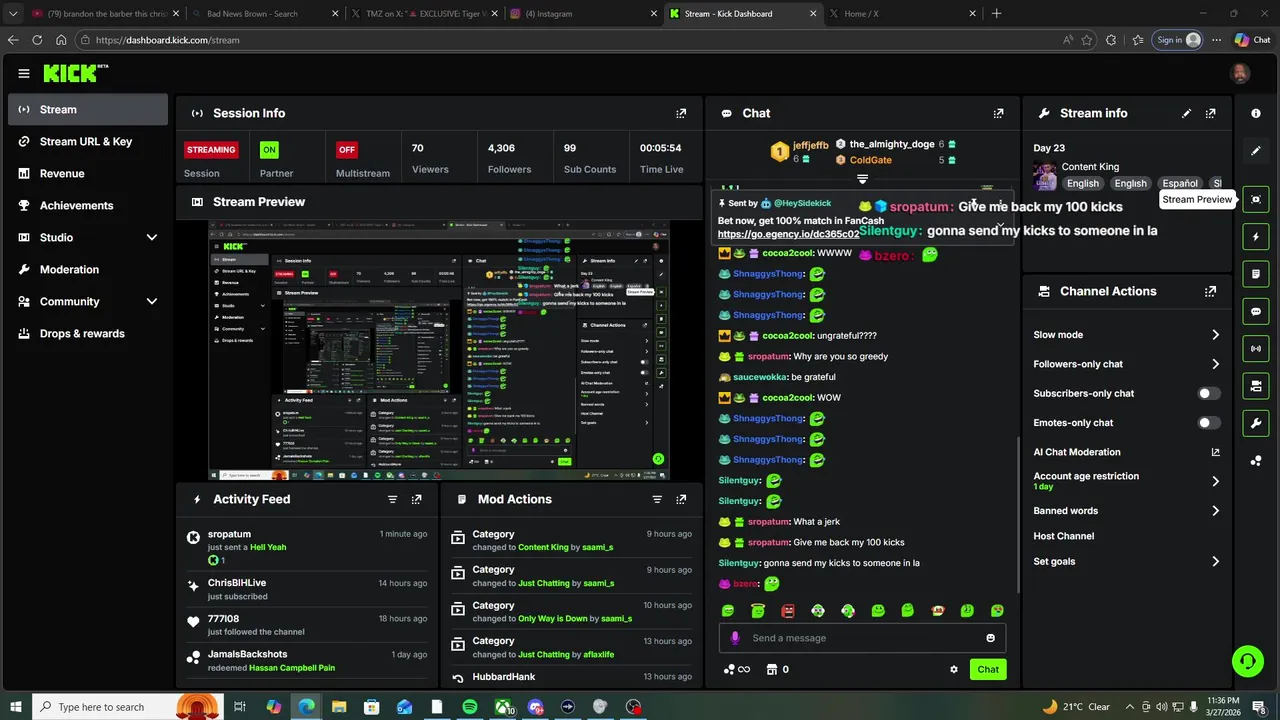The width and height of the screenshot is (1280, 720).
Task: Open Mod Actions filter options
Action: 657,499
